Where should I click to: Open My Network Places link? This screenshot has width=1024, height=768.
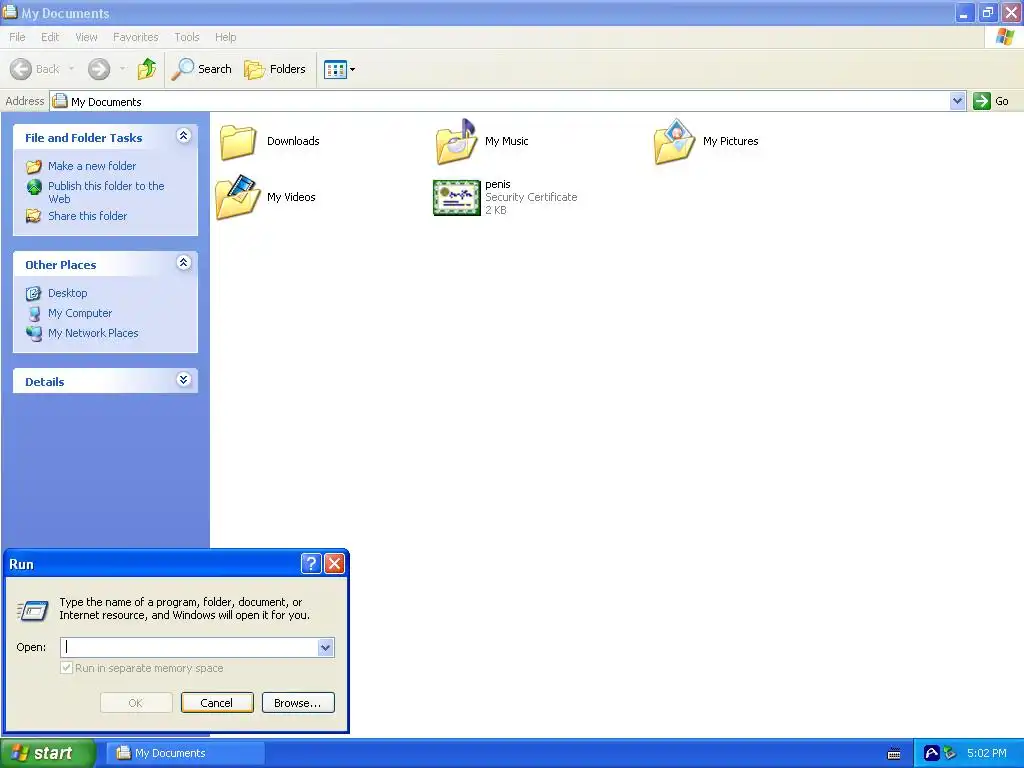pyautogui.click(x=93, y=333)
